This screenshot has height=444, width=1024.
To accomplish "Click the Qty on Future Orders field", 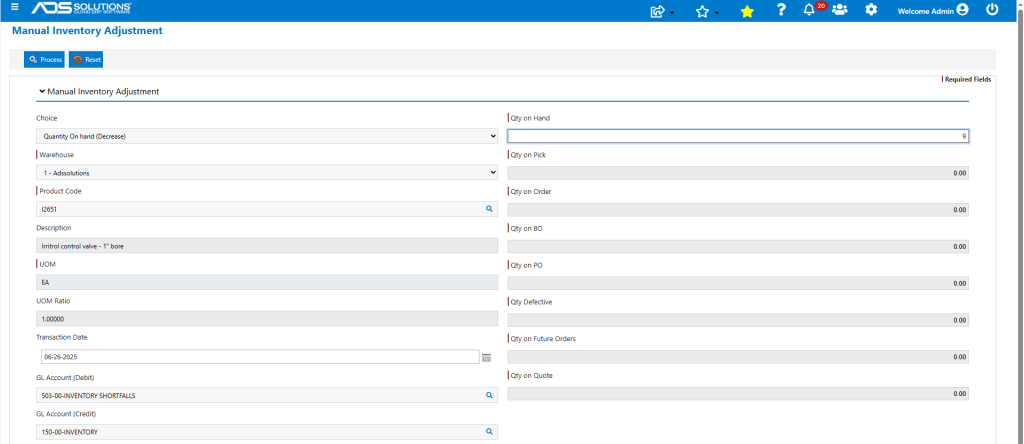I will 738,357.
